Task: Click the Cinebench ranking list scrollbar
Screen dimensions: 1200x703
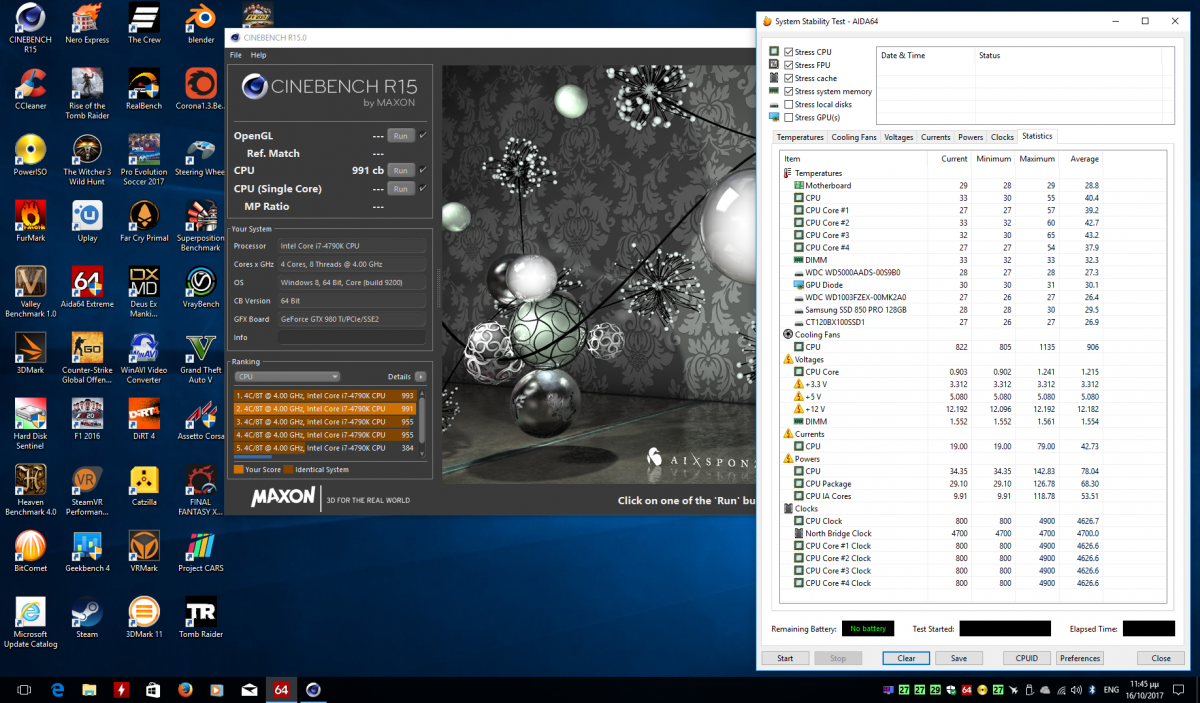Action: pos(422,424)
